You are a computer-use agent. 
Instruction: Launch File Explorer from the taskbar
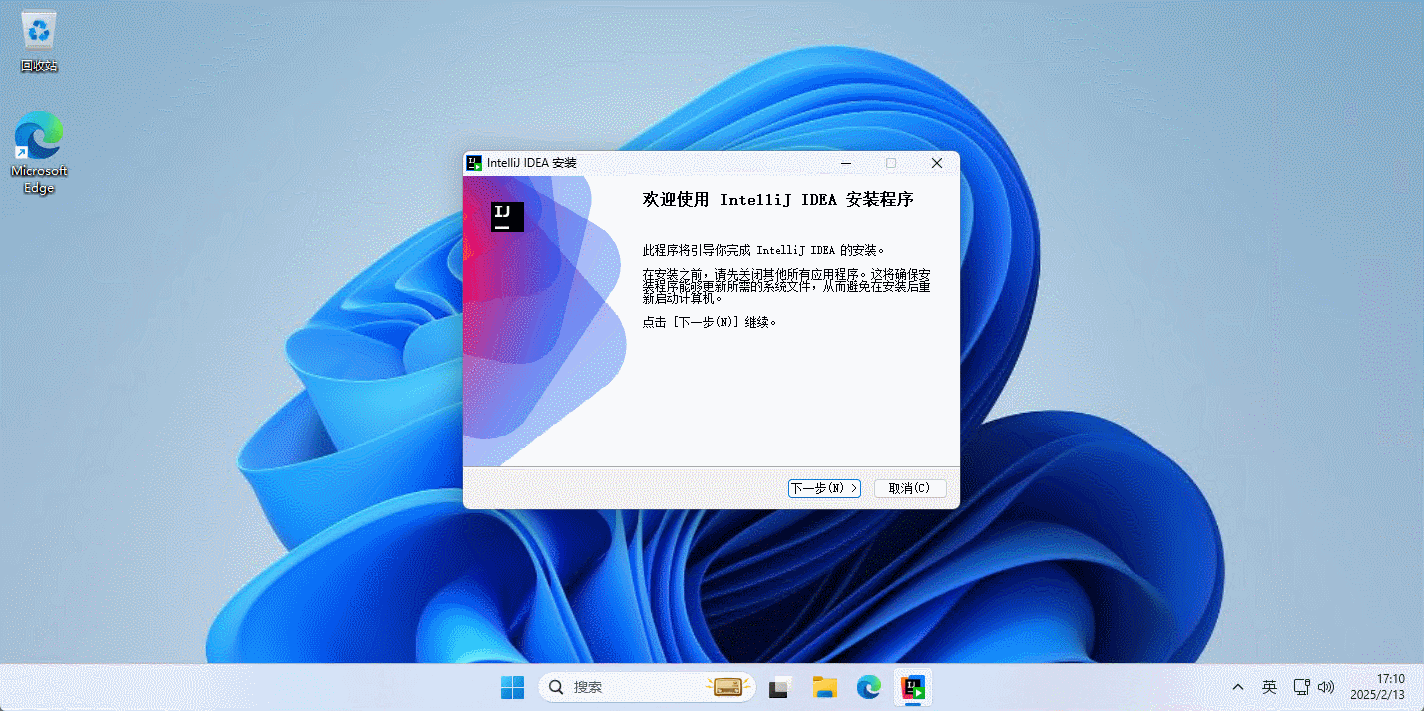point(824,687)
